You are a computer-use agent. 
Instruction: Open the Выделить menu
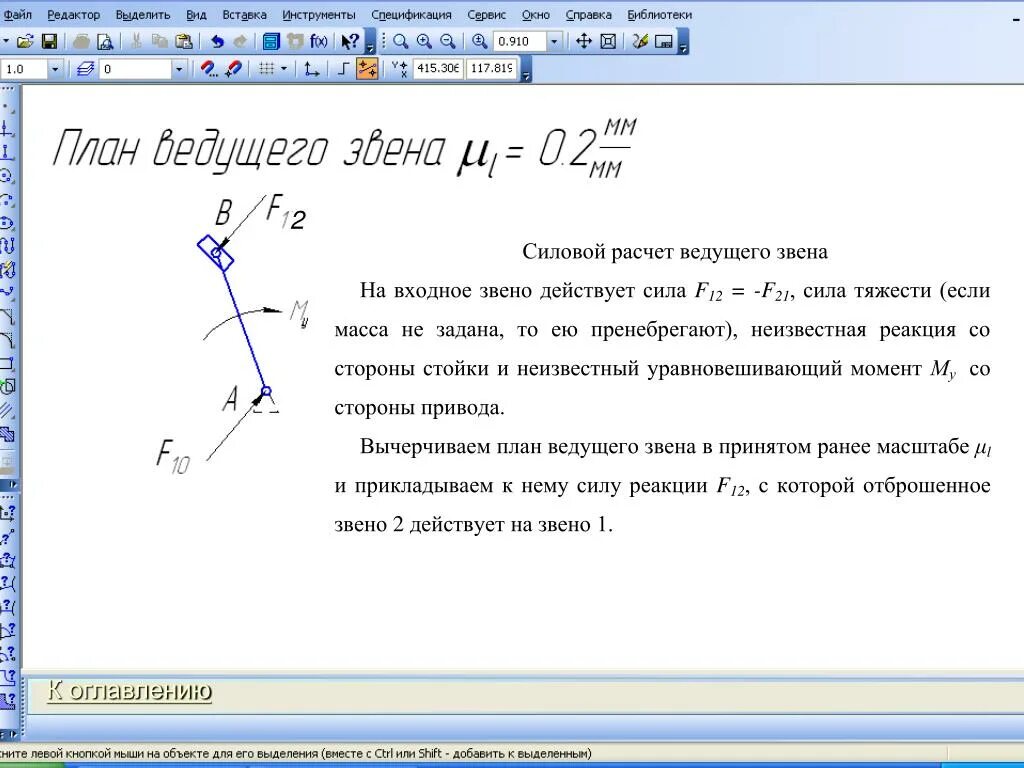142,14
